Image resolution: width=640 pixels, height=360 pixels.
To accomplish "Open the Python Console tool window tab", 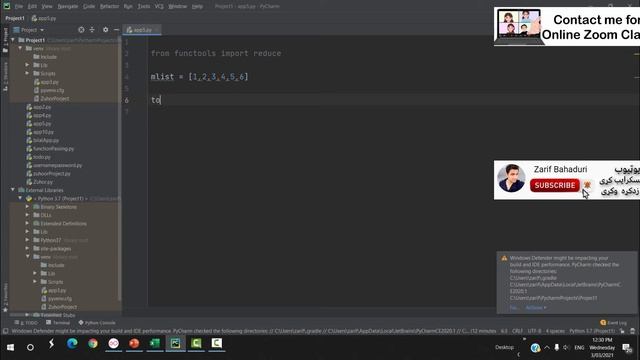I will tap(97, 322).
